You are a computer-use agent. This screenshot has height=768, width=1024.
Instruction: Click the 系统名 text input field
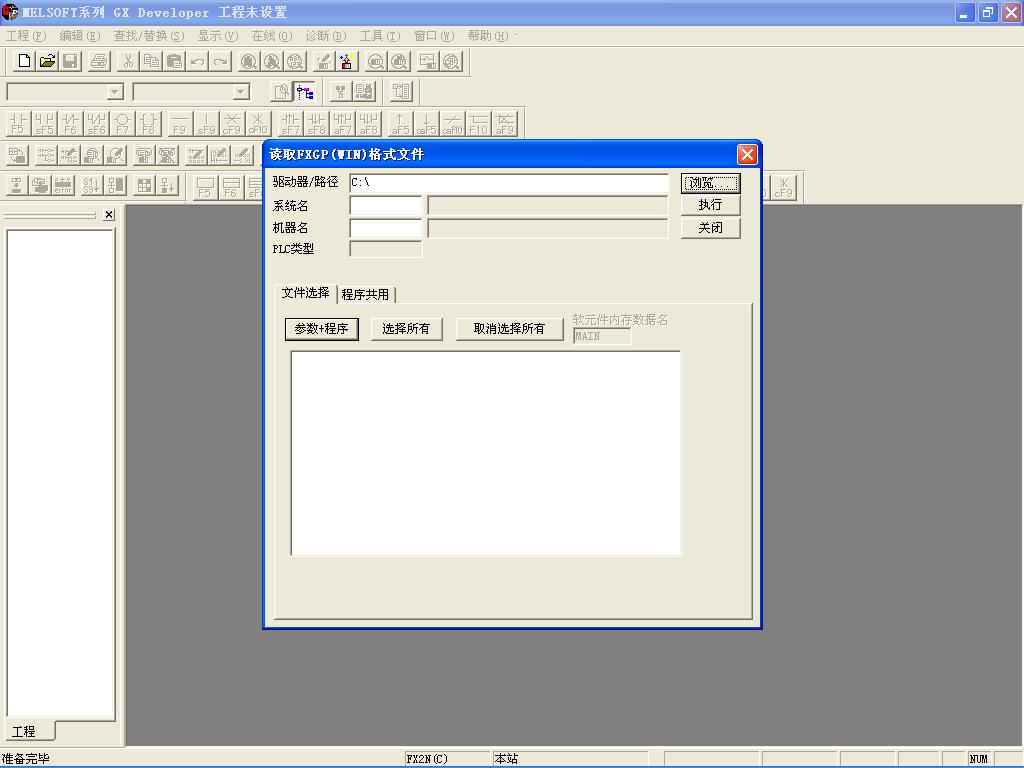tap(385, 206)
